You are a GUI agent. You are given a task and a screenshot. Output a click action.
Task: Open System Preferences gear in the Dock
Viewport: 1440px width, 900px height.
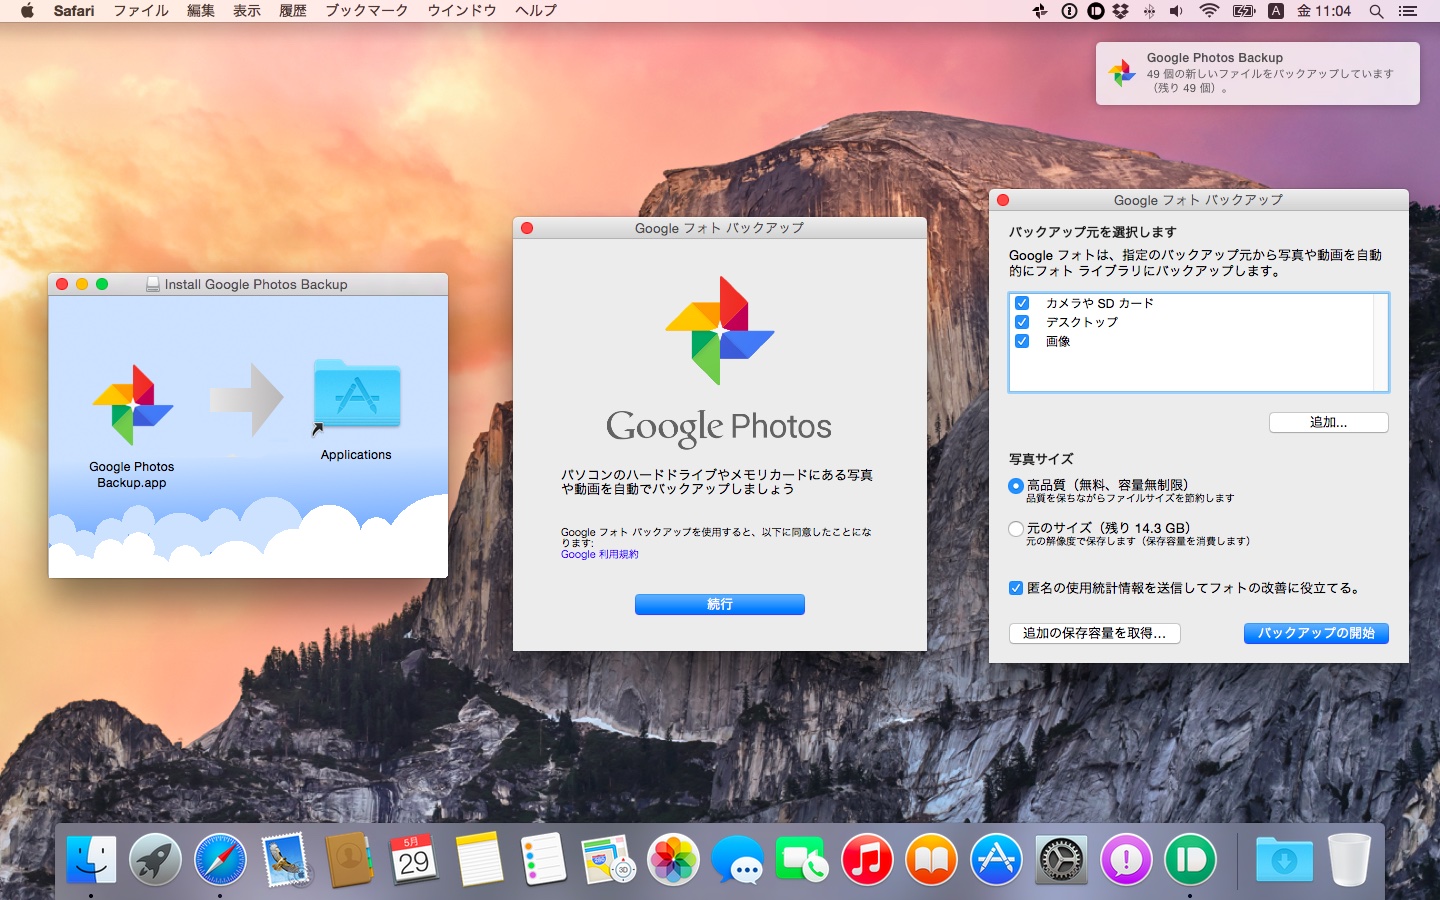(x=1061, y=860)
